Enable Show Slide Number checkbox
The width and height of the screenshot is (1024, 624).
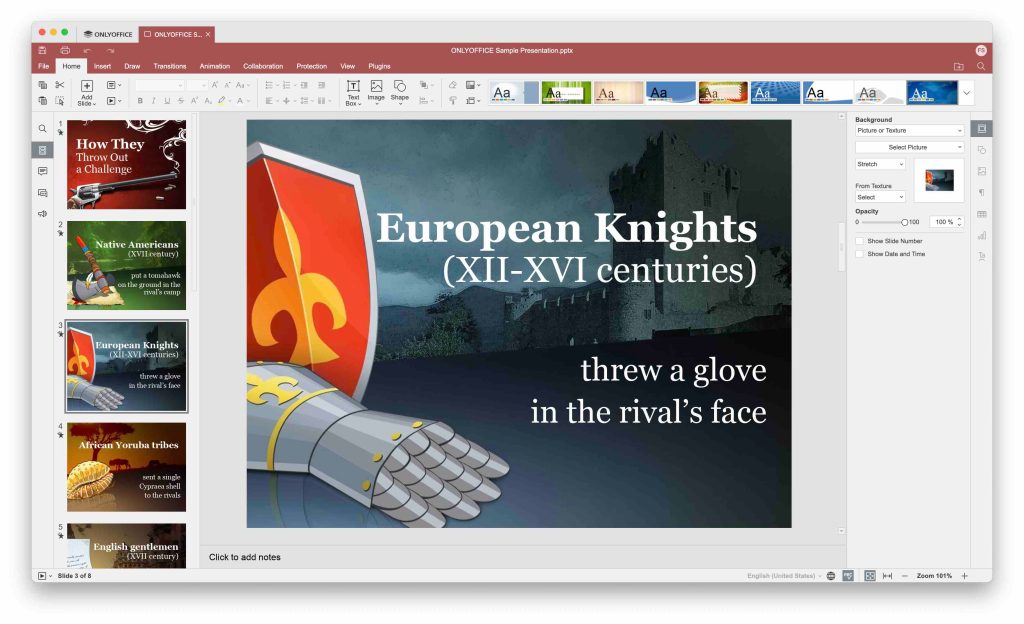point(859,241)
